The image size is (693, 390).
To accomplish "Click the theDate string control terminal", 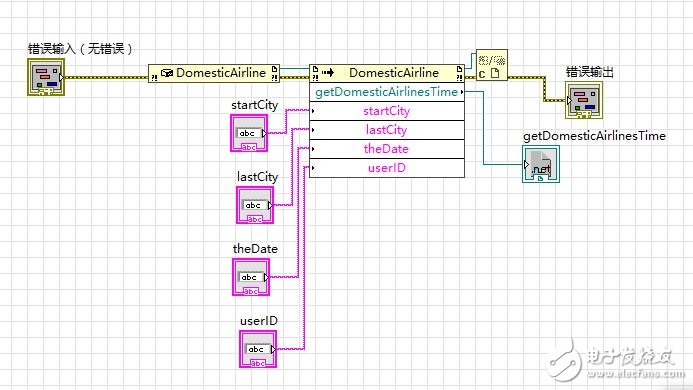I will tap(251, 277).
